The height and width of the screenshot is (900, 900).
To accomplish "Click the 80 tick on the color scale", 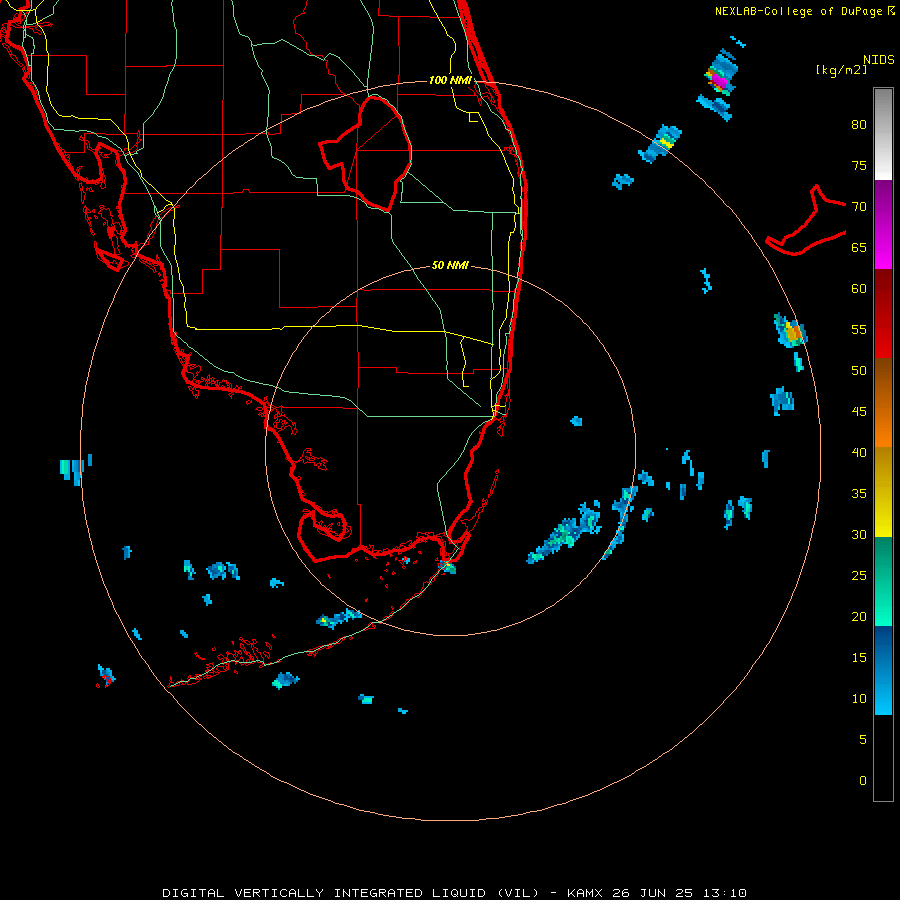I will (859, 125).
